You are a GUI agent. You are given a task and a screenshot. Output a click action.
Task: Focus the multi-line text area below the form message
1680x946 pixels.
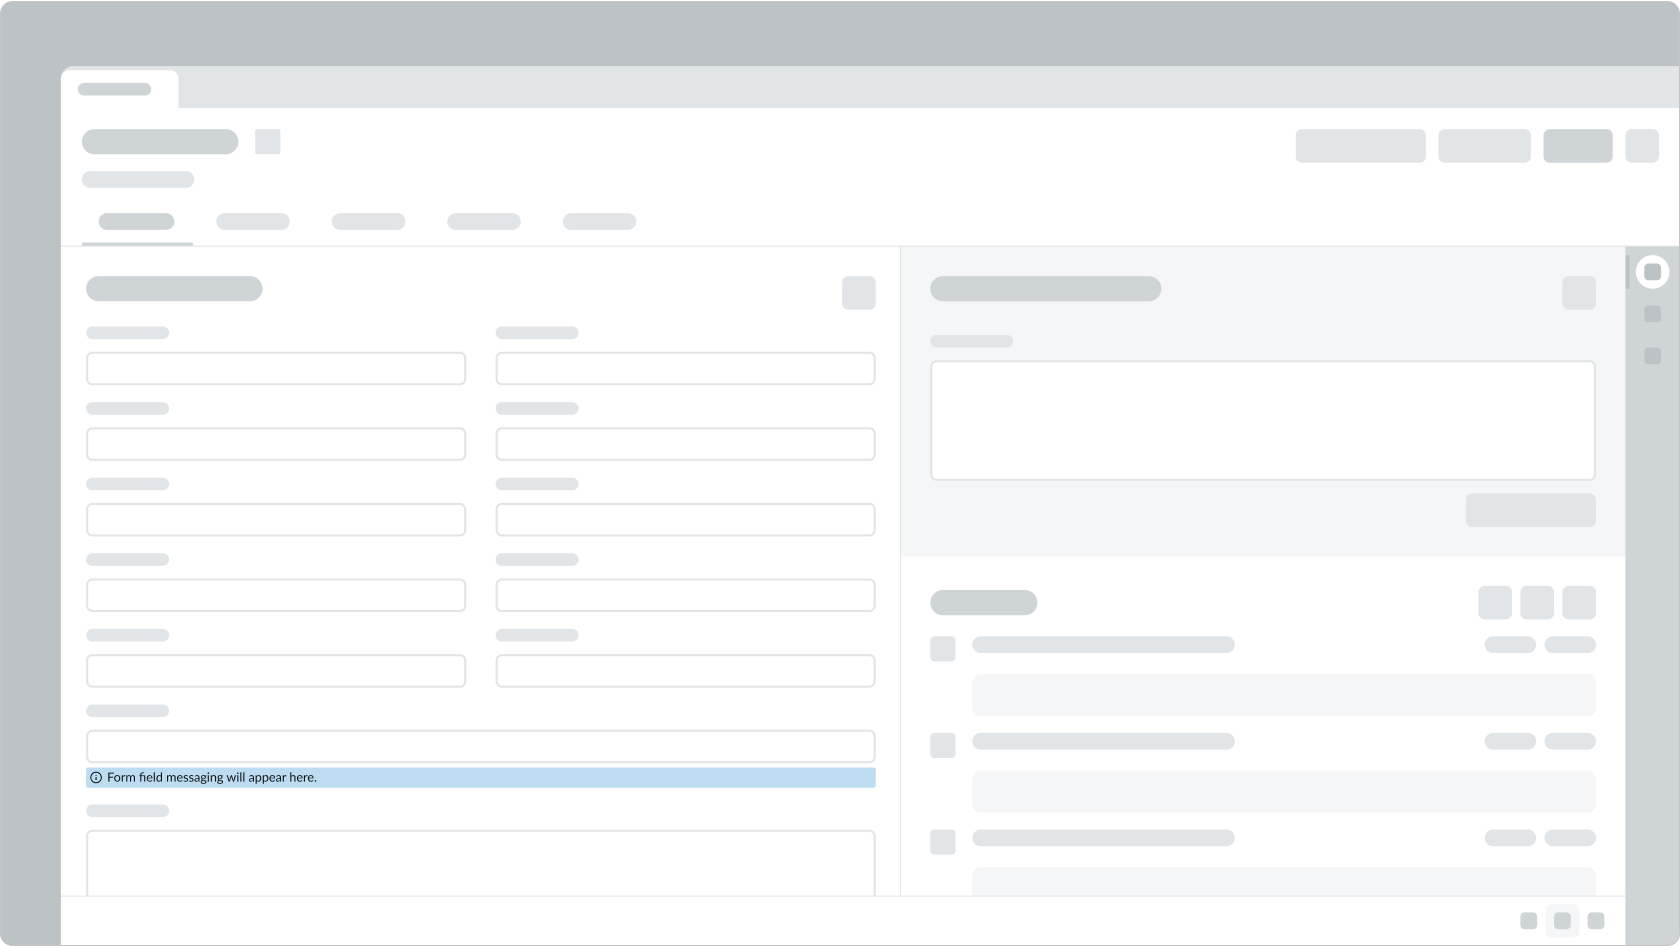click(x=481, y=863)
